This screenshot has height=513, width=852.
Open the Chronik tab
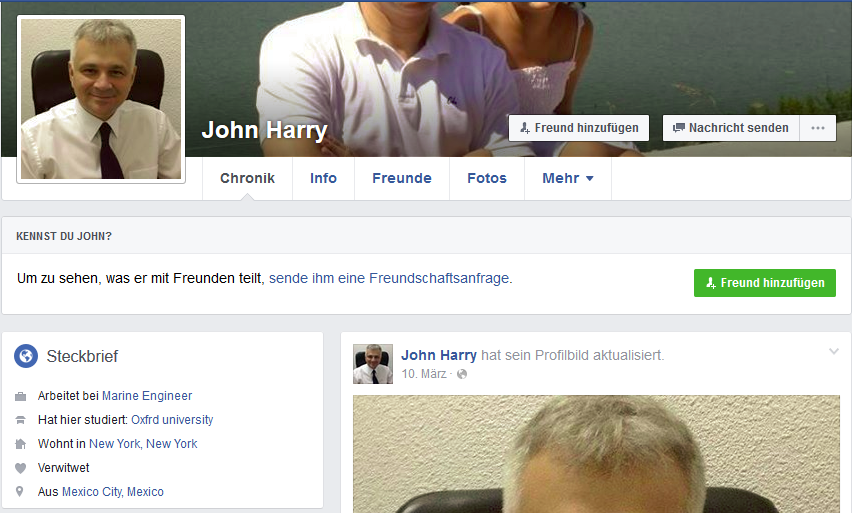coord(247,178)
